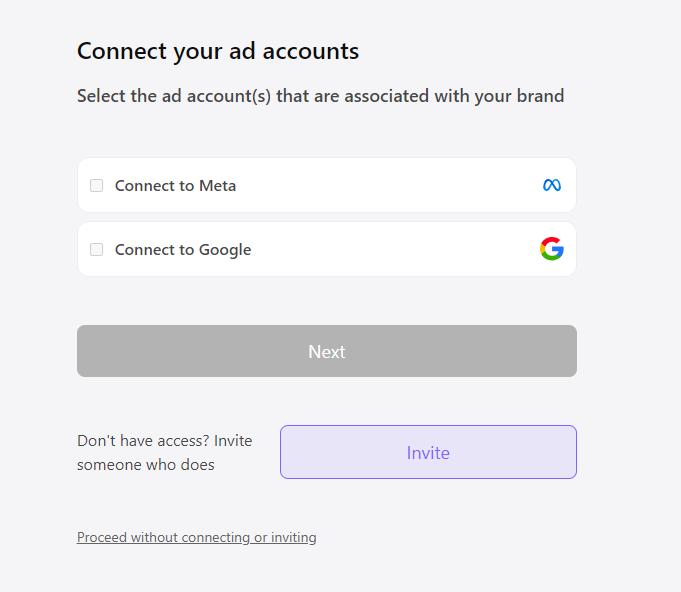Click the word "brand" in the subtitle
The height and width of the screenshot is (592, 681).
(541, 96)
